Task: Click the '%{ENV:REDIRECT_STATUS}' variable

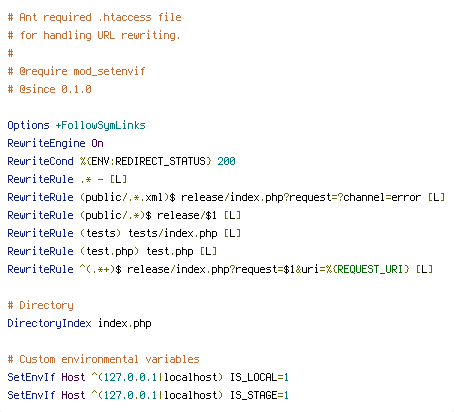Action: tap(146, 161)
